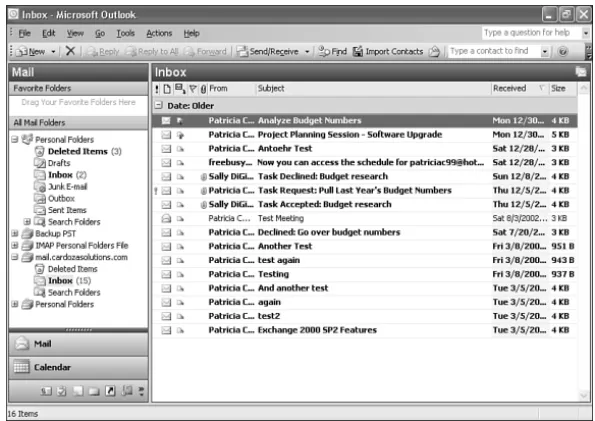Open the Actions menu
Viewport: 595px width, 421px height.
(x=159, y=33)
